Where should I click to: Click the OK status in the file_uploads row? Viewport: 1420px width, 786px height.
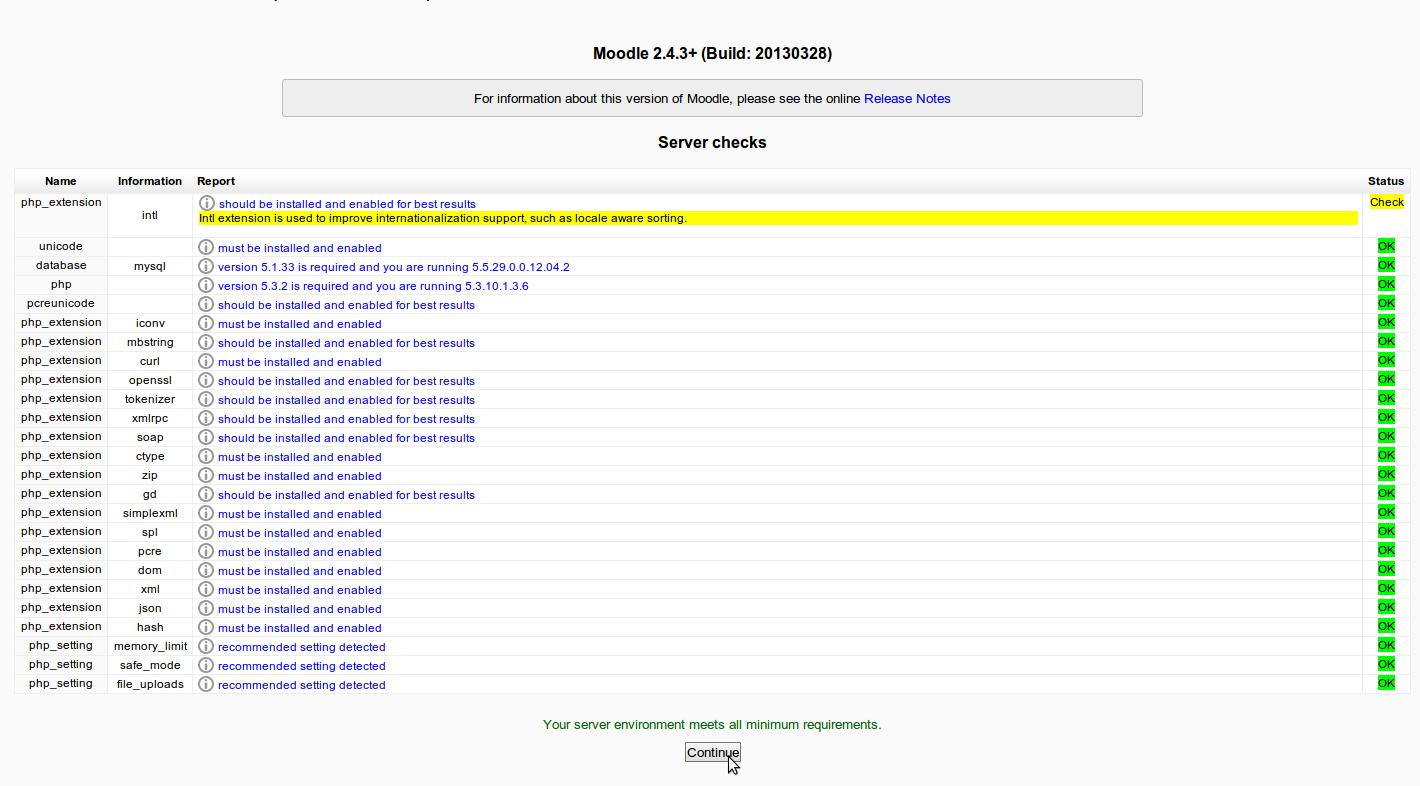[x=1386, y=684]
